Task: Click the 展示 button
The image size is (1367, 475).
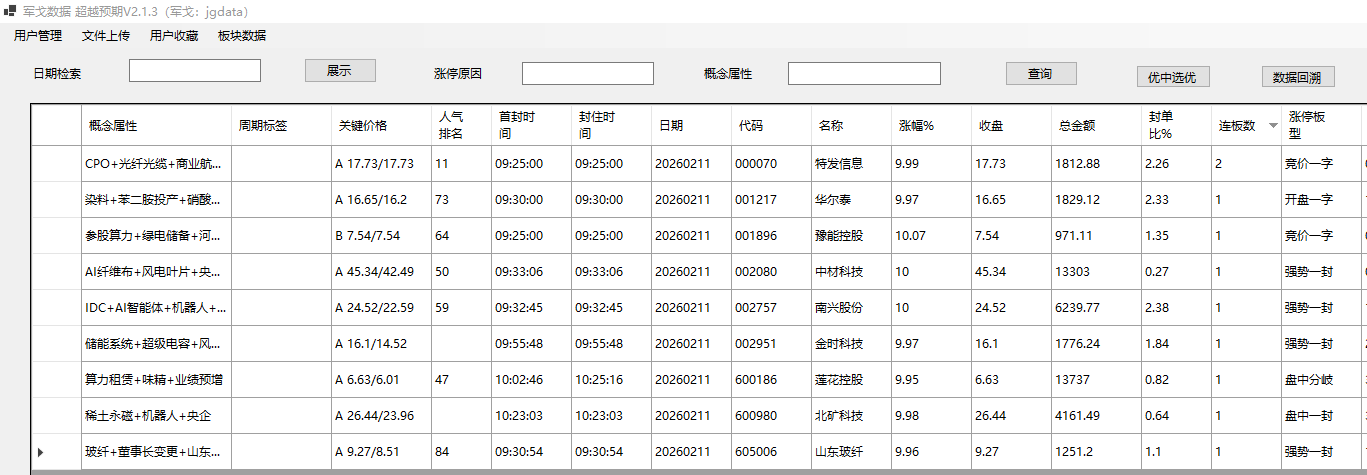Action: [x=340, y=71]
